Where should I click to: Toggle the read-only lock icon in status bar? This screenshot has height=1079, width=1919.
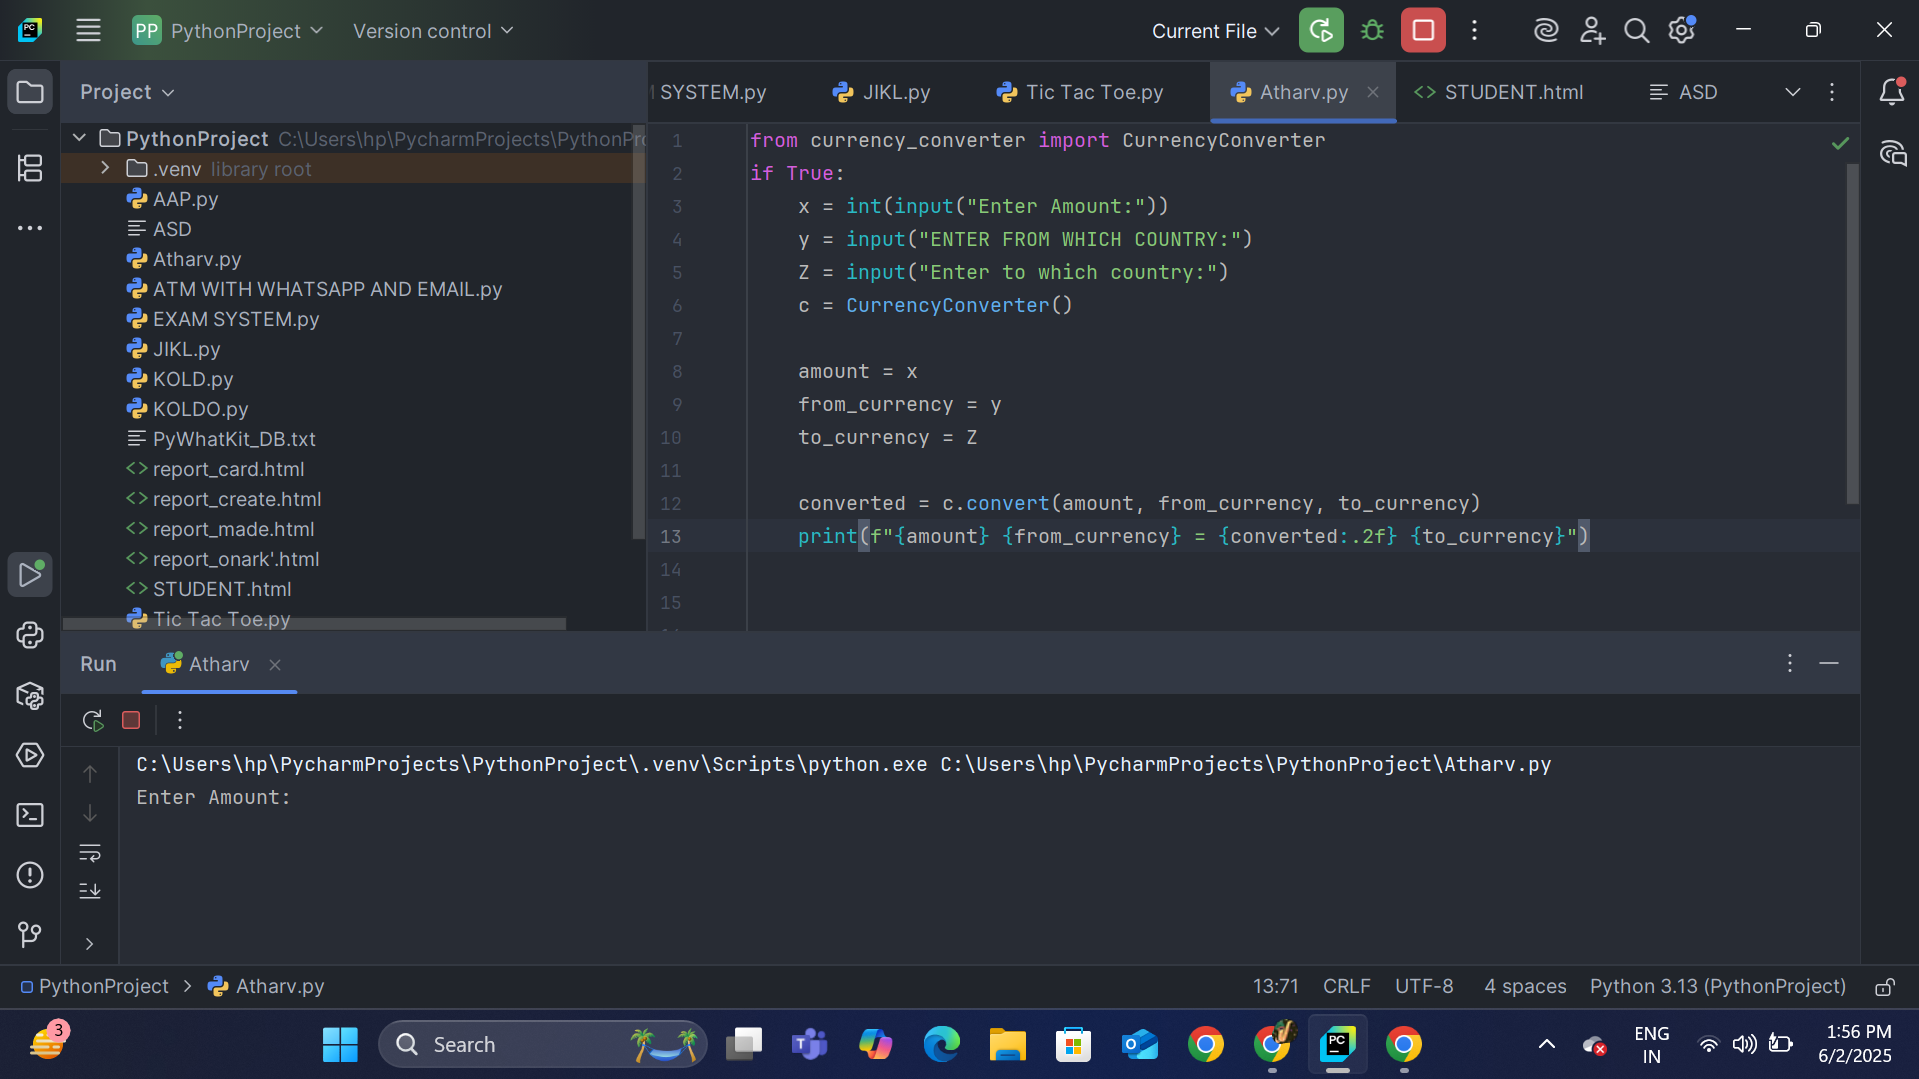coord(1884,987)
